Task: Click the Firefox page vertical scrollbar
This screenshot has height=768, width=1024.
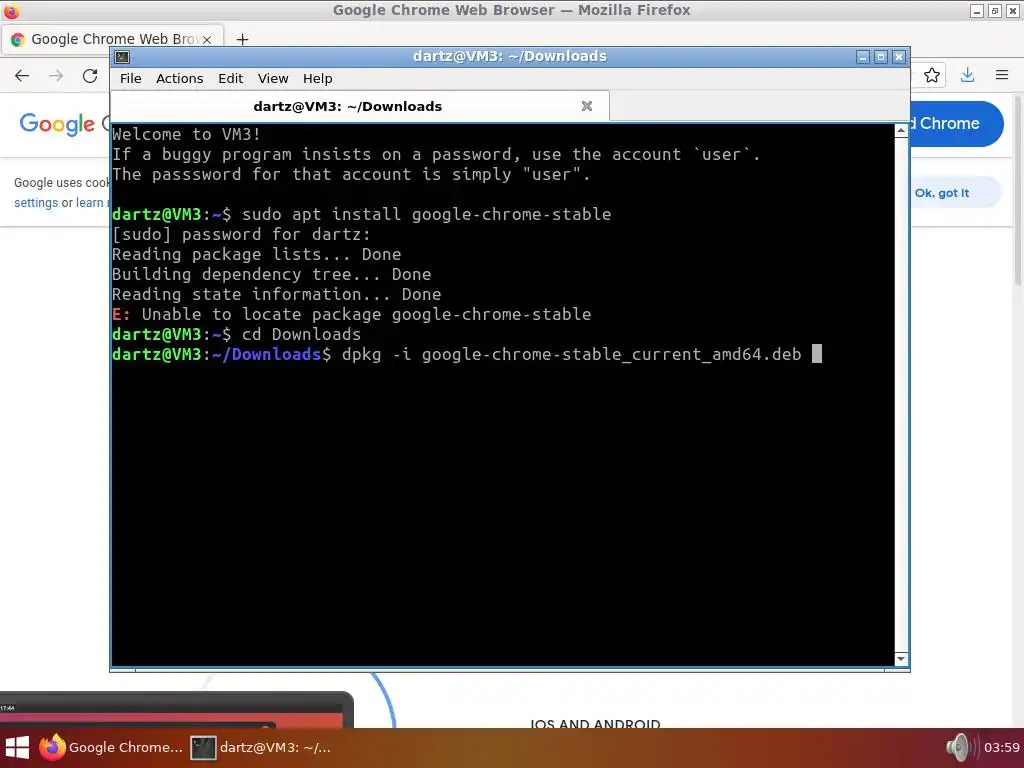Action: click(1017, 189)
